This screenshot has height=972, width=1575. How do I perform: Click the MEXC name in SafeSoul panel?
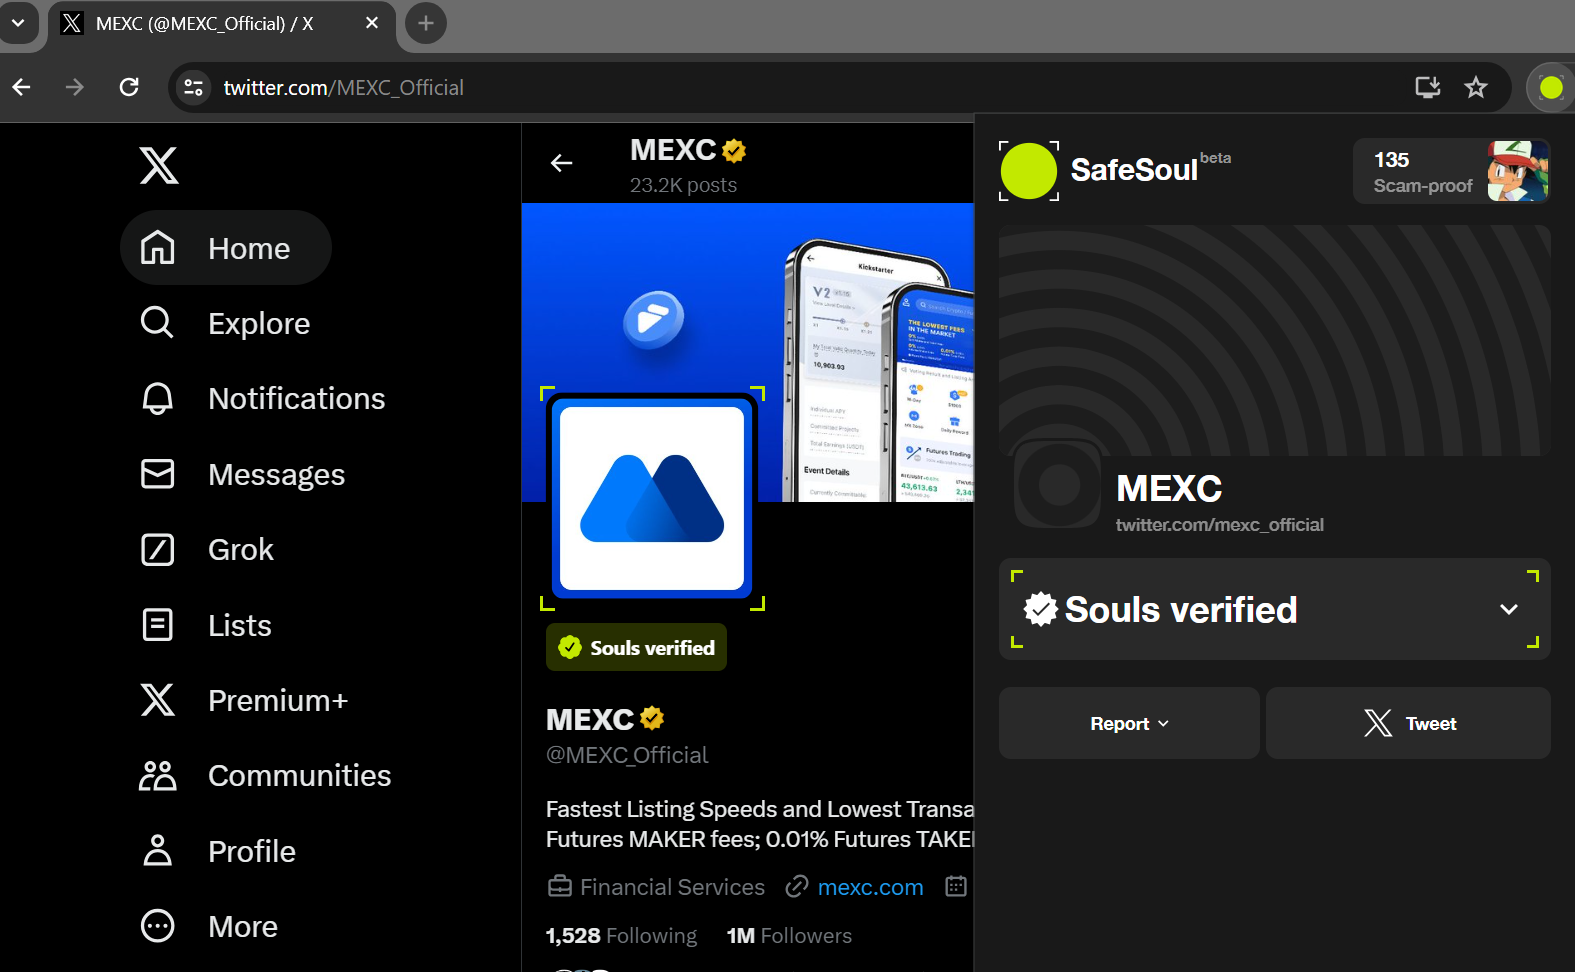[x=1169, y=489]
